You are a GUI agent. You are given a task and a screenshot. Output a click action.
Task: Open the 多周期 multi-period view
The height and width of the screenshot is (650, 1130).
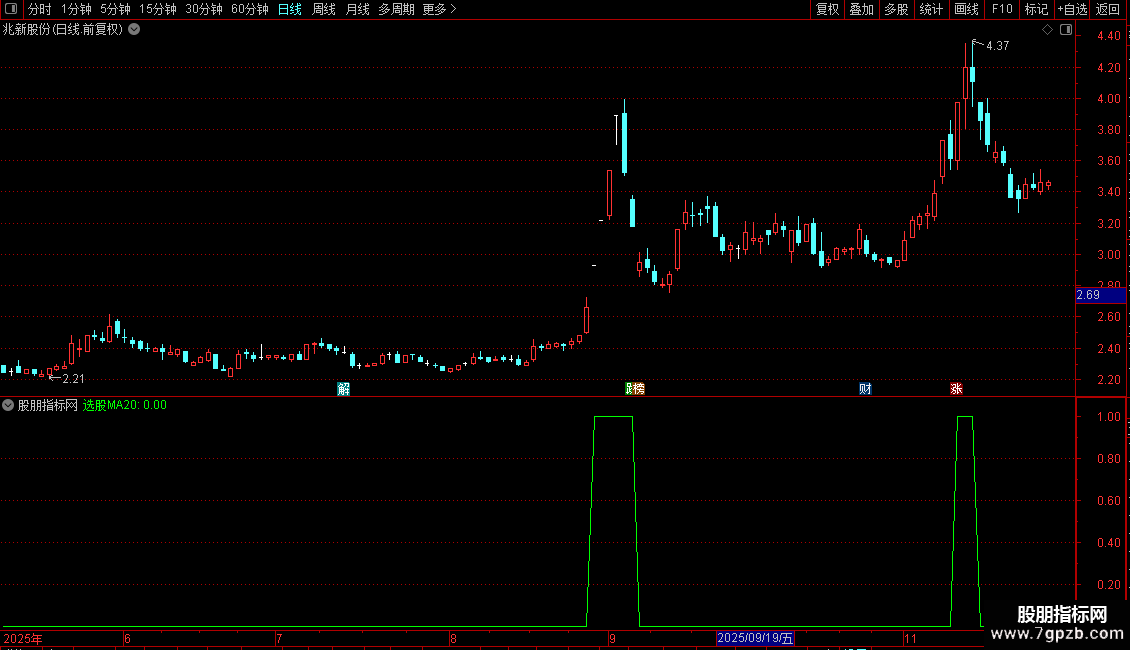[396, 9]
